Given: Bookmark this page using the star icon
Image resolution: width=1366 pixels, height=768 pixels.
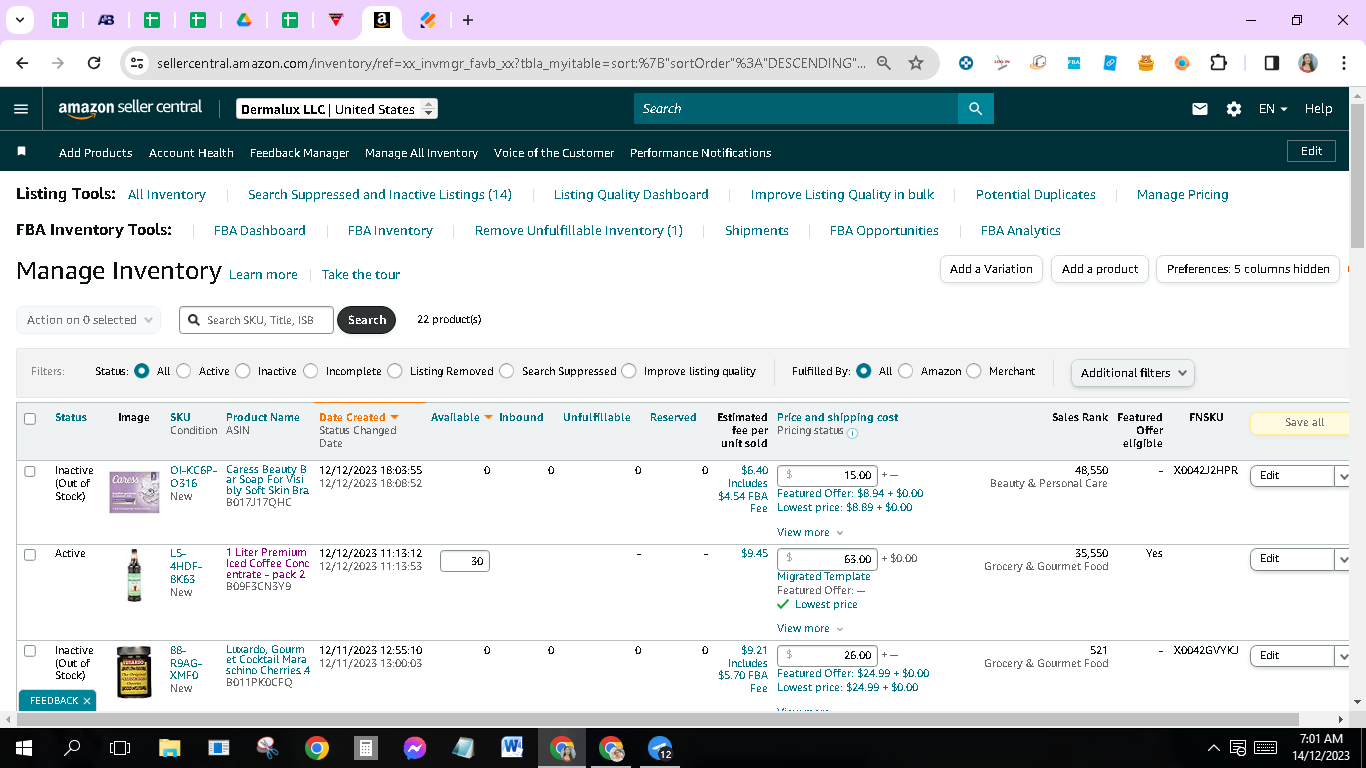Looking at the screenshot, I should tap(916, 63).
